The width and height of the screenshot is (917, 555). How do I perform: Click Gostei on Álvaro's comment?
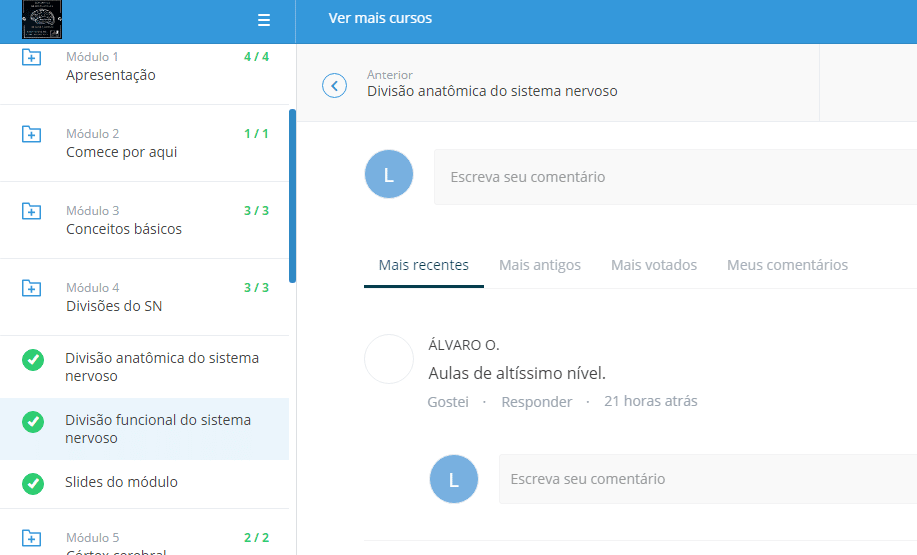(x=448, y=402)
